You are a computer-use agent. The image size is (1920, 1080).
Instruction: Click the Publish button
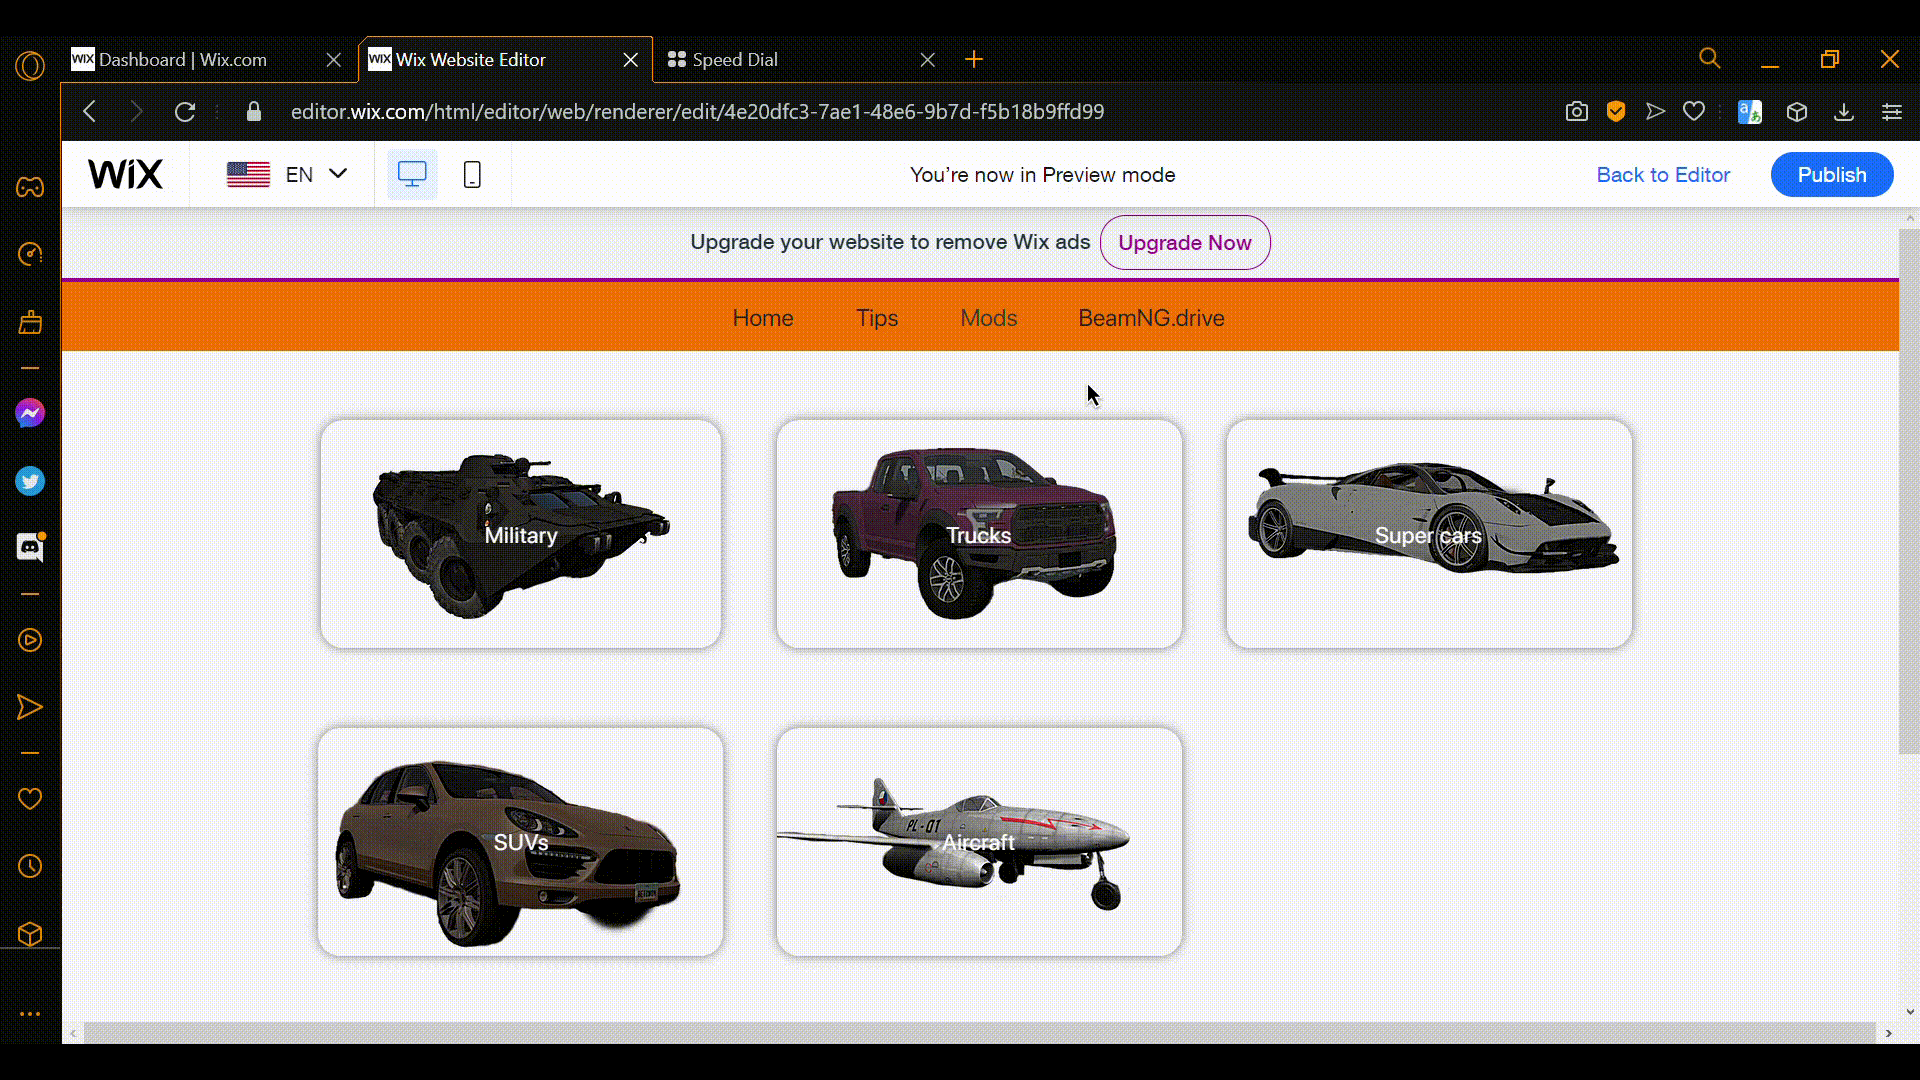pos(1832,175)
